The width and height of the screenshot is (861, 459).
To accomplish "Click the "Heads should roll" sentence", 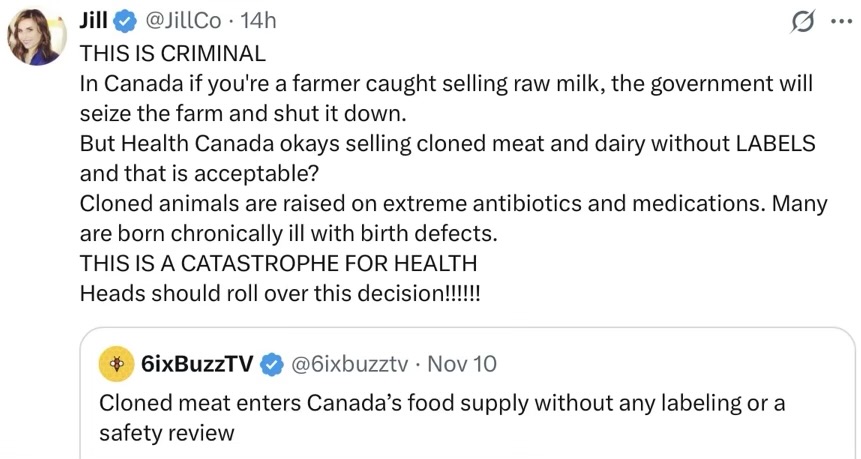I will [x=280, y=295].
